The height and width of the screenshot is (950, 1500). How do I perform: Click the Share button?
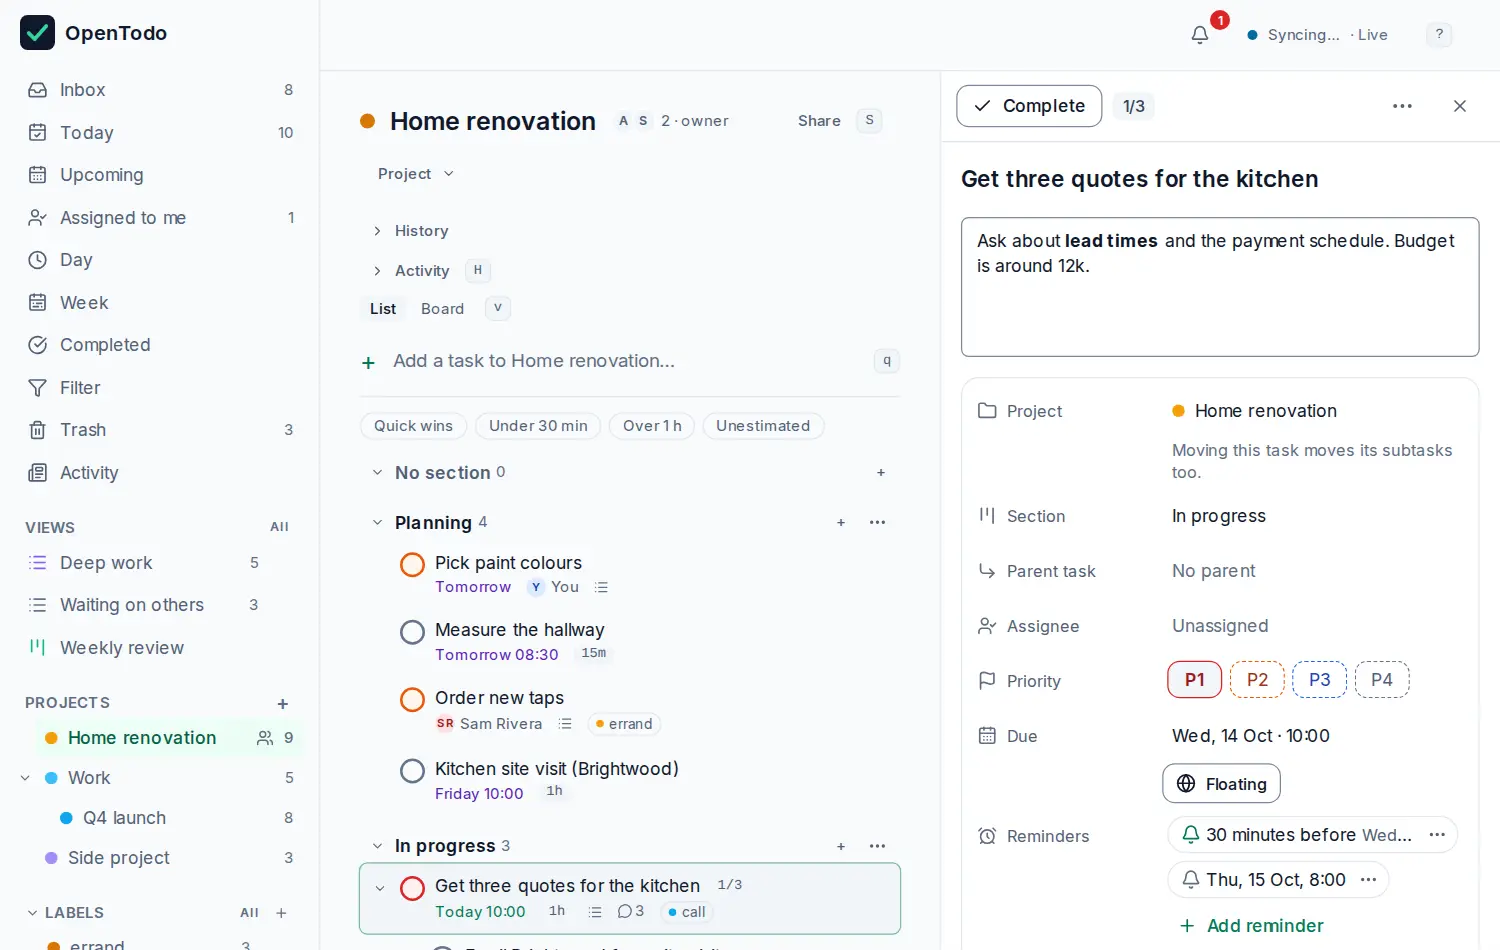coord(819,121)
